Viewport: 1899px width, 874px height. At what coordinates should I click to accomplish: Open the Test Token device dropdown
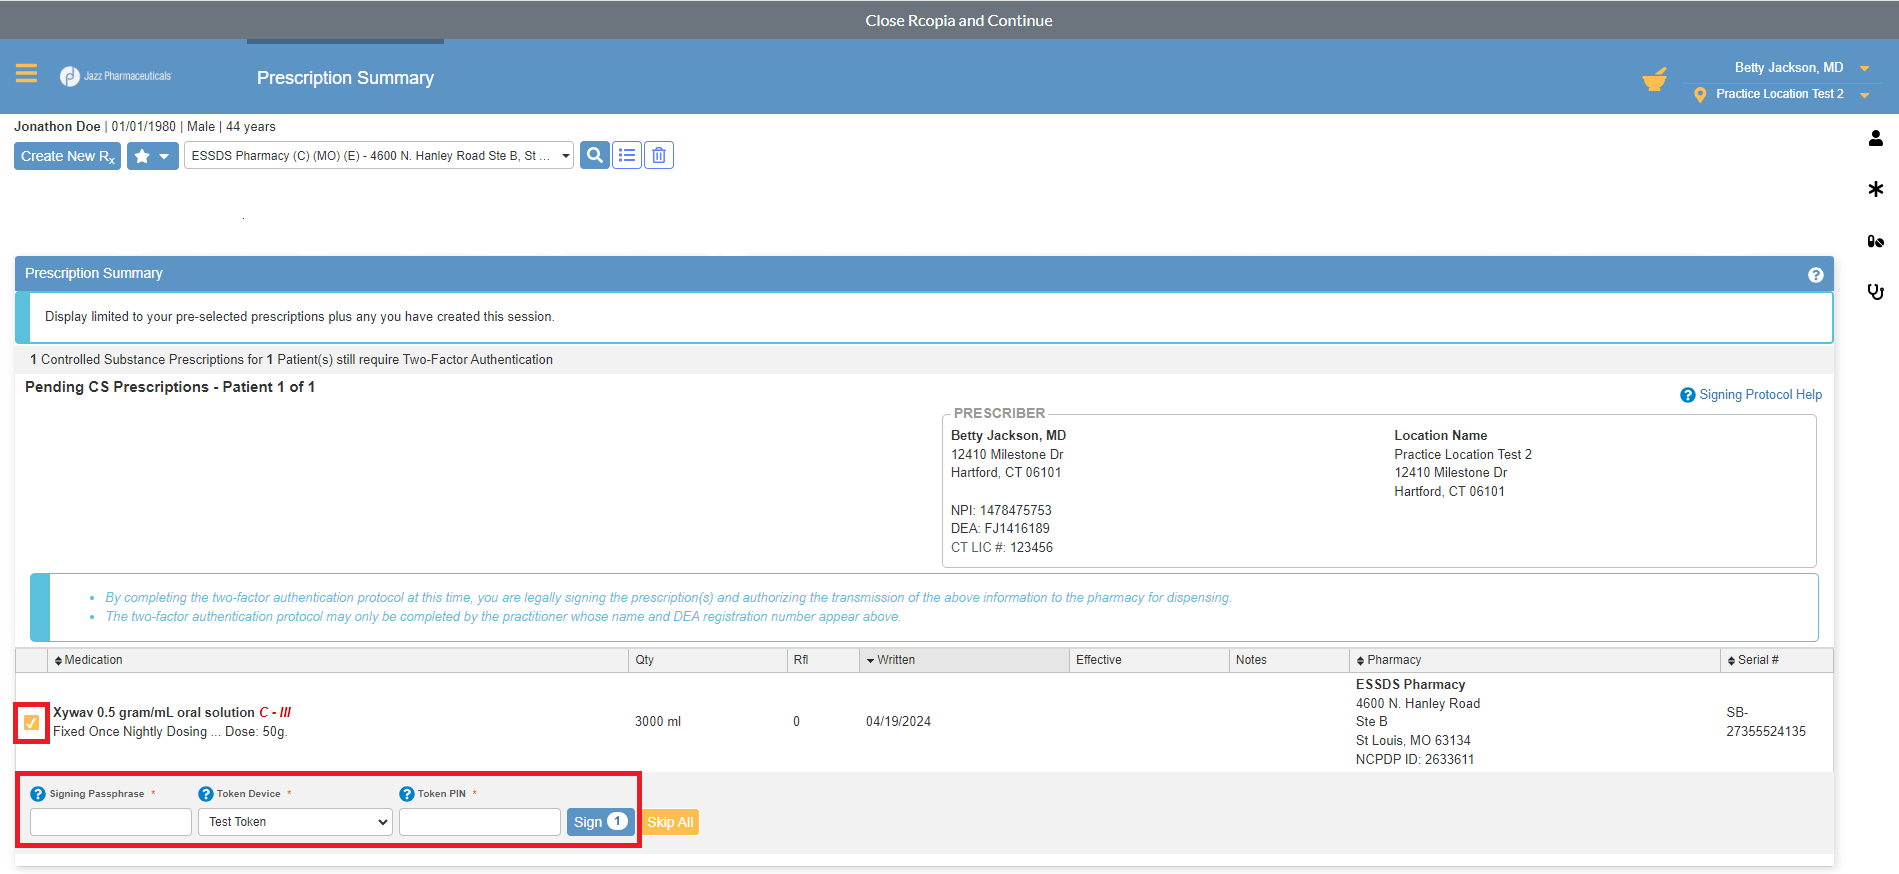click(295, 822)
